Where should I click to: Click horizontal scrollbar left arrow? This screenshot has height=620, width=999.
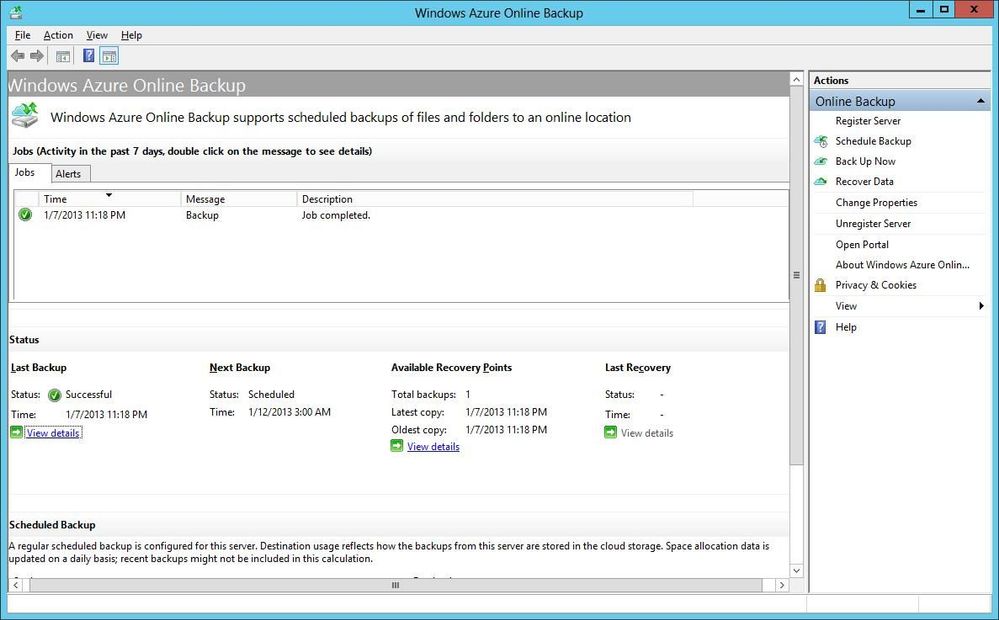pyautogui.click(x=16, y=585)
